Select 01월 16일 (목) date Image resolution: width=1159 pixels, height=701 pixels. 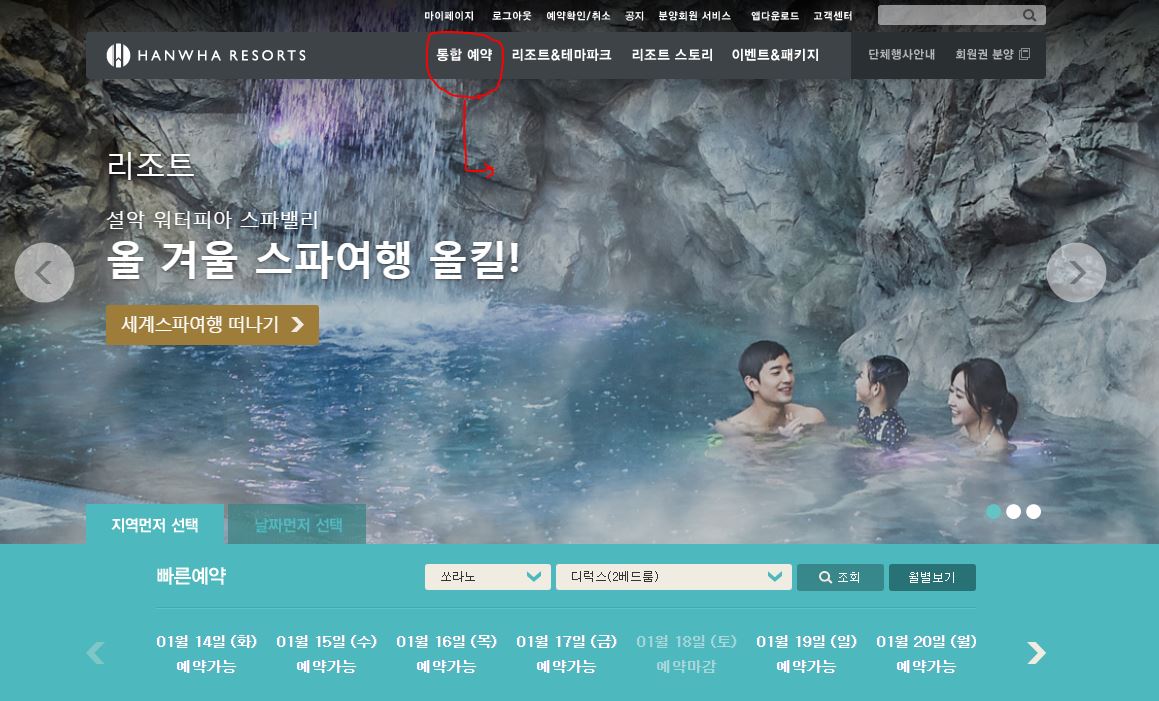pos(446,654)
